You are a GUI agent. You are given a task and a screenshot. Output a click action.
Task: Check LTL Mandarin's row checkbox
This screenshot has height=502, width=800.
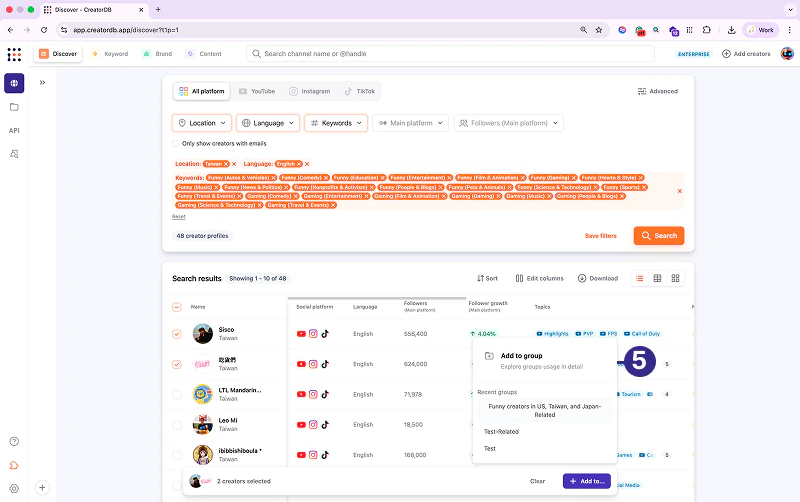[x=177, y=394]
